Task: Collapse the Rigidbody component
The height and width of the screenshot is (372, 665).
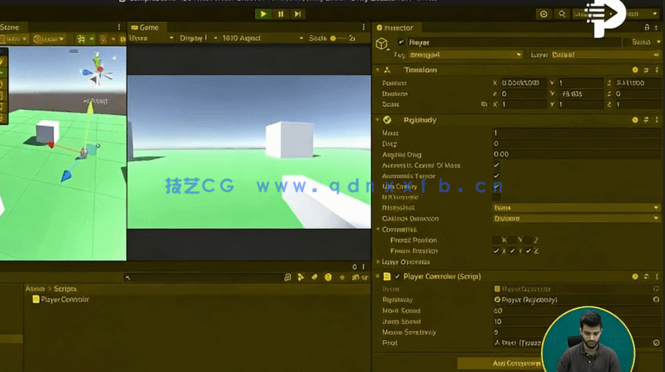Action: (x=377, y=120)
